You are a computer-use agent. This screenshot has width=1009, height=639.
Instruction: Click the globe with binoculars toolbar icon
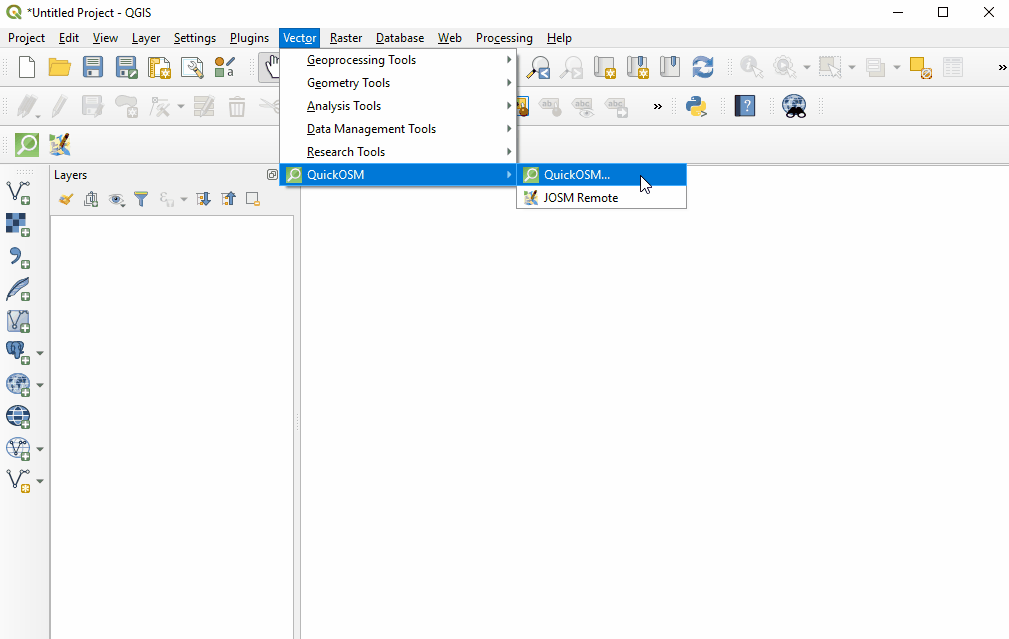point(794,106)
